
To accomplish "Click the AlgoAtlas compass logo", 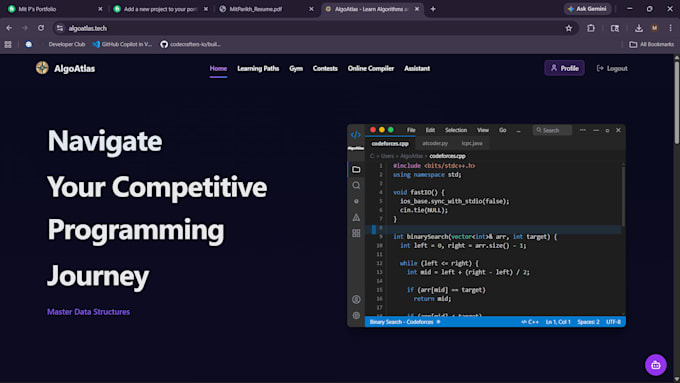I will click(42, 68).
